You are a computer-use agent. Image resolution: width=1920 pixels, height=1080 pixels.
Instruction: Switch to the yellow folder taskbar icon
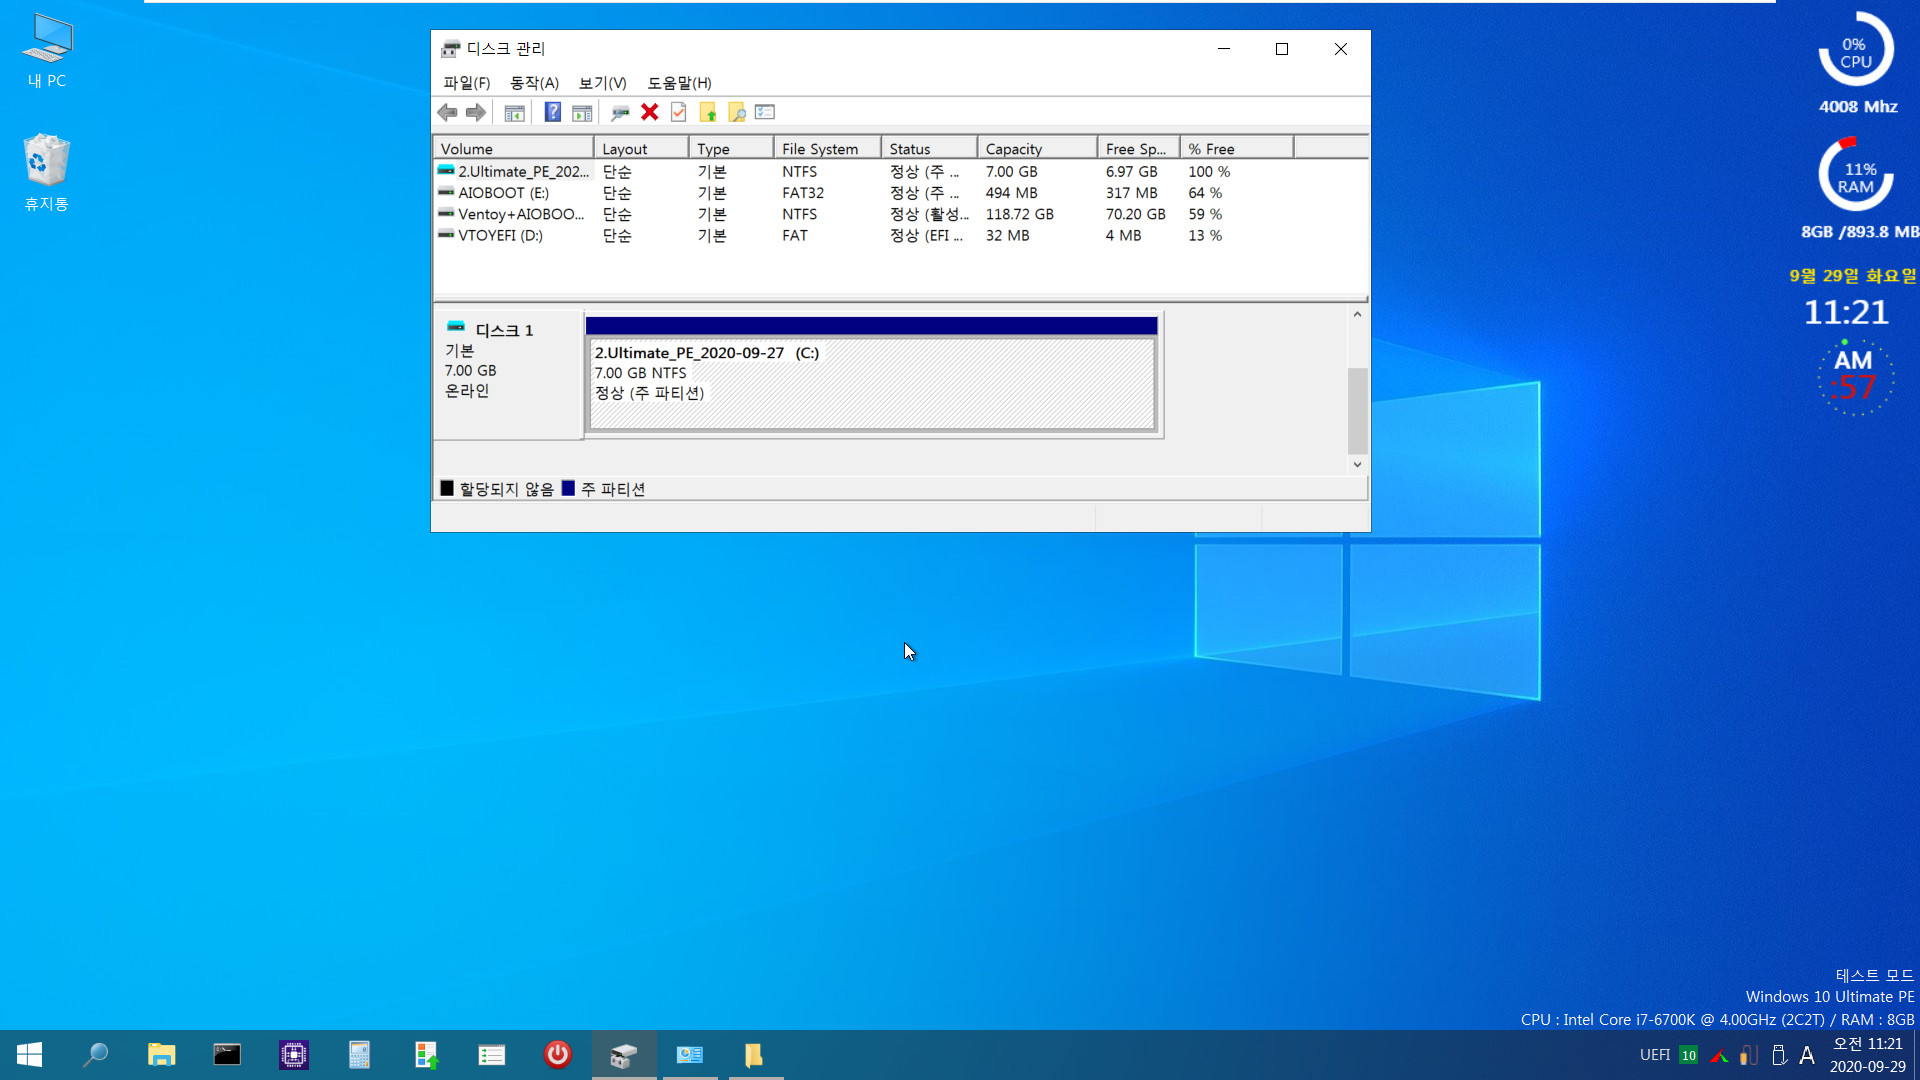(755, 1055)
